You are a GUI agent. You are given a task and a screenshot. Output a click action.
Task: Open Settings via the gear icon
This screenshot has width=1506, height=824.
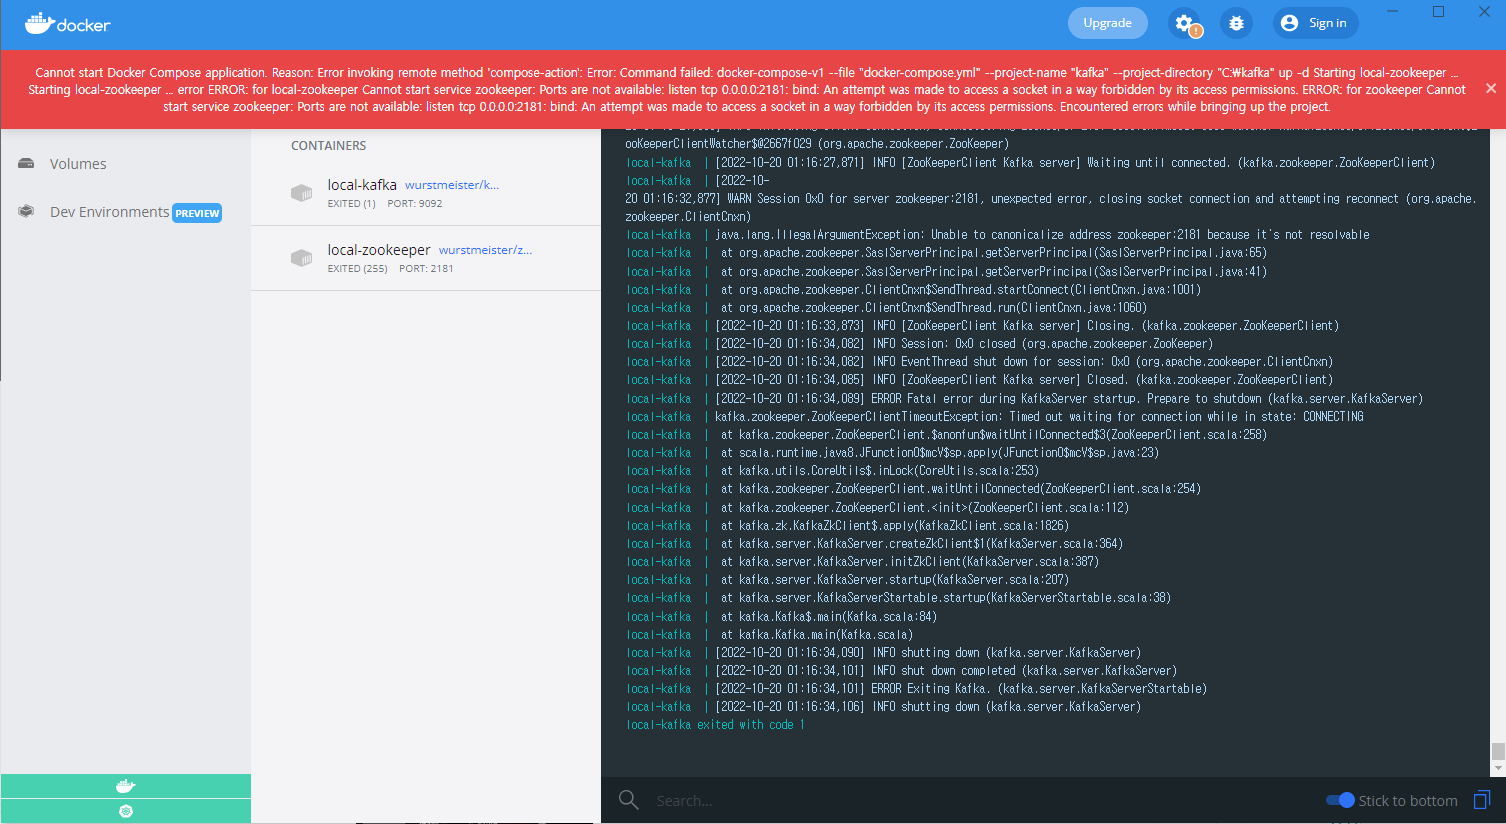(1184, 23)
